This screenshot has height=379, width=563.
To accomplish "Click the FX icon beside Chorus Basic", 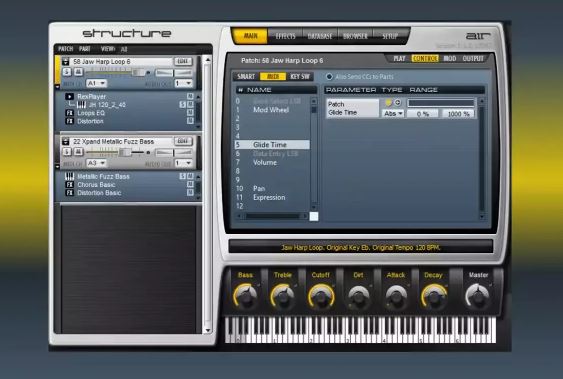I will click(x=69, y=184).
